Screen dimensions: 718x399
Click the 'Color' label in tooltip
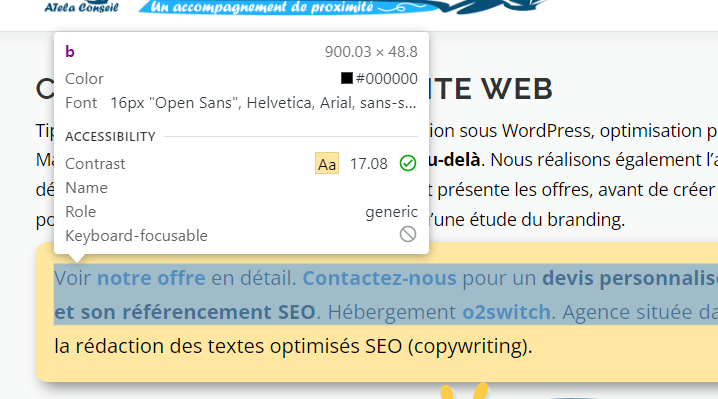pos(84,79)
